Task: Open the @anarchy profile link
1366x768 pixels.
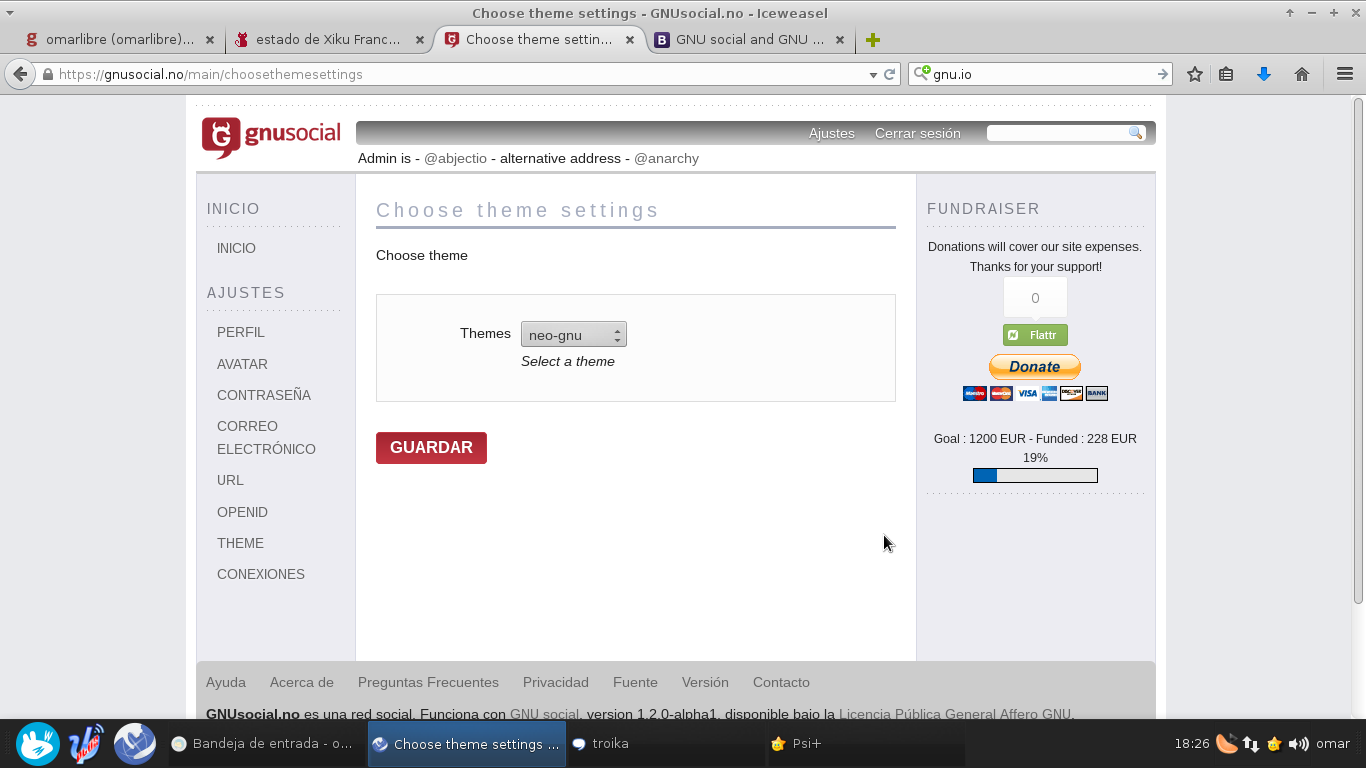Action: tap(666, 158)
